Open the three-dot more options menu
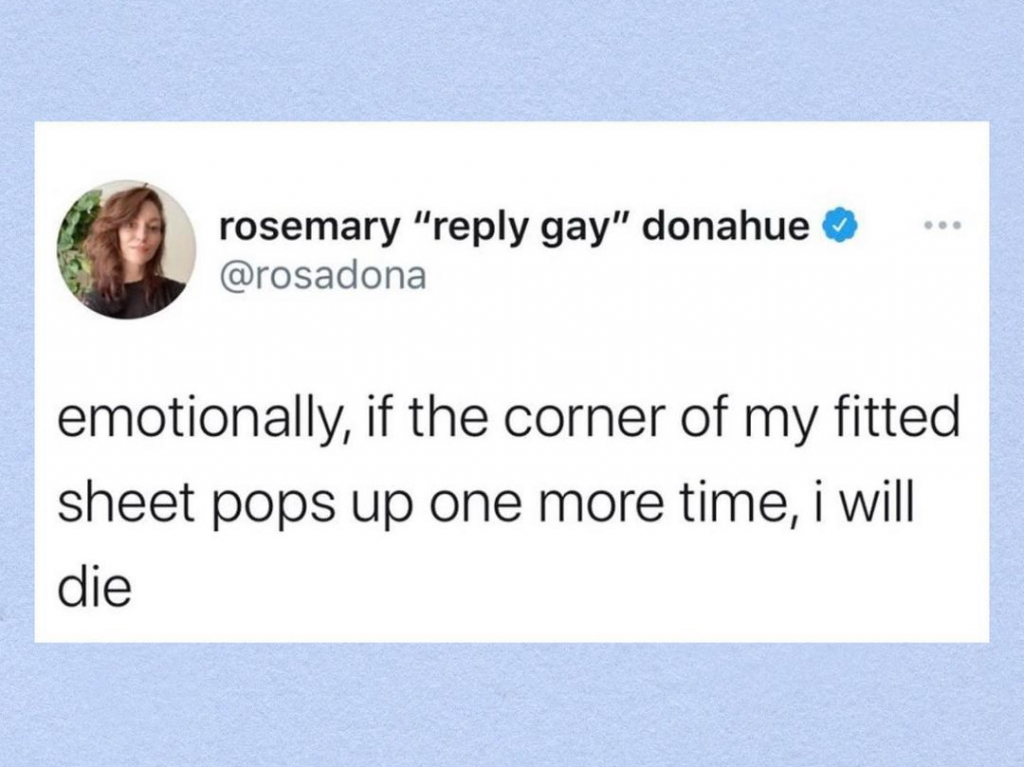 pos(942,226)
